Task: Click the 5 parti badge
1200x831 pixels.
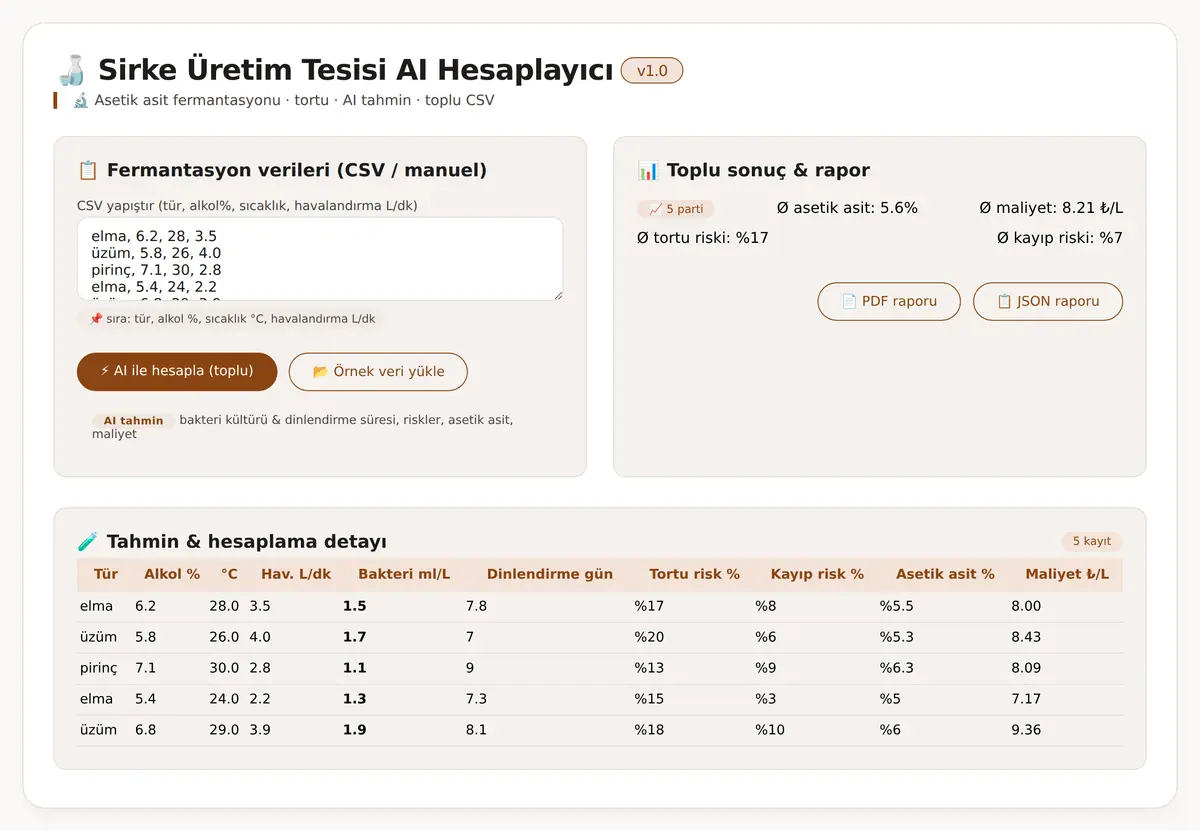Action: 676,209
